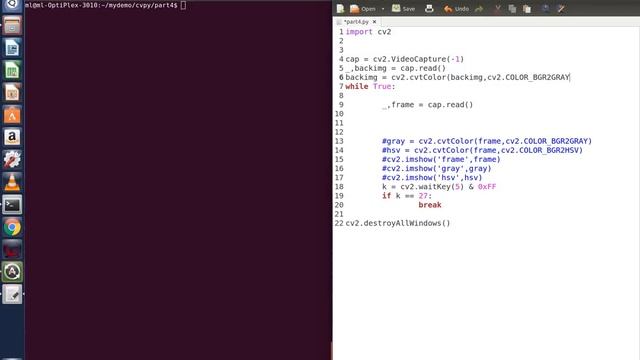Open the Find and Replace tool
Image resolution: width=640 pixels, height=360 pixels.
click(x=561, y=9)
